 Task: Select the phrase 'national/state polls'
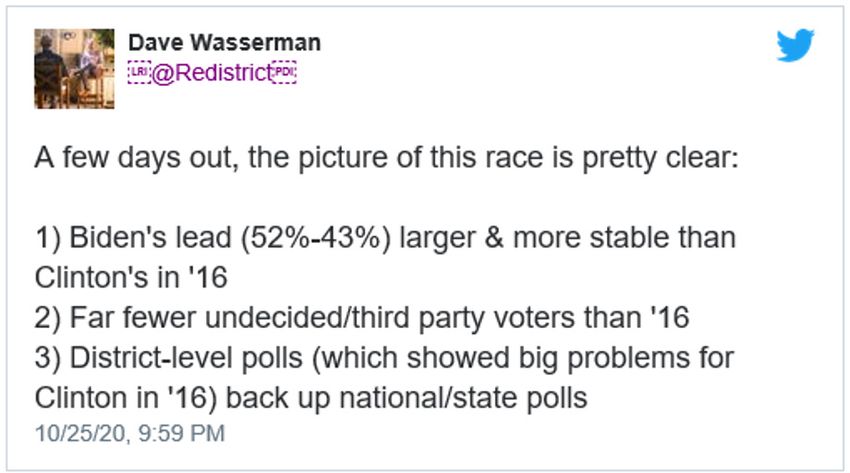pos(463,398)
